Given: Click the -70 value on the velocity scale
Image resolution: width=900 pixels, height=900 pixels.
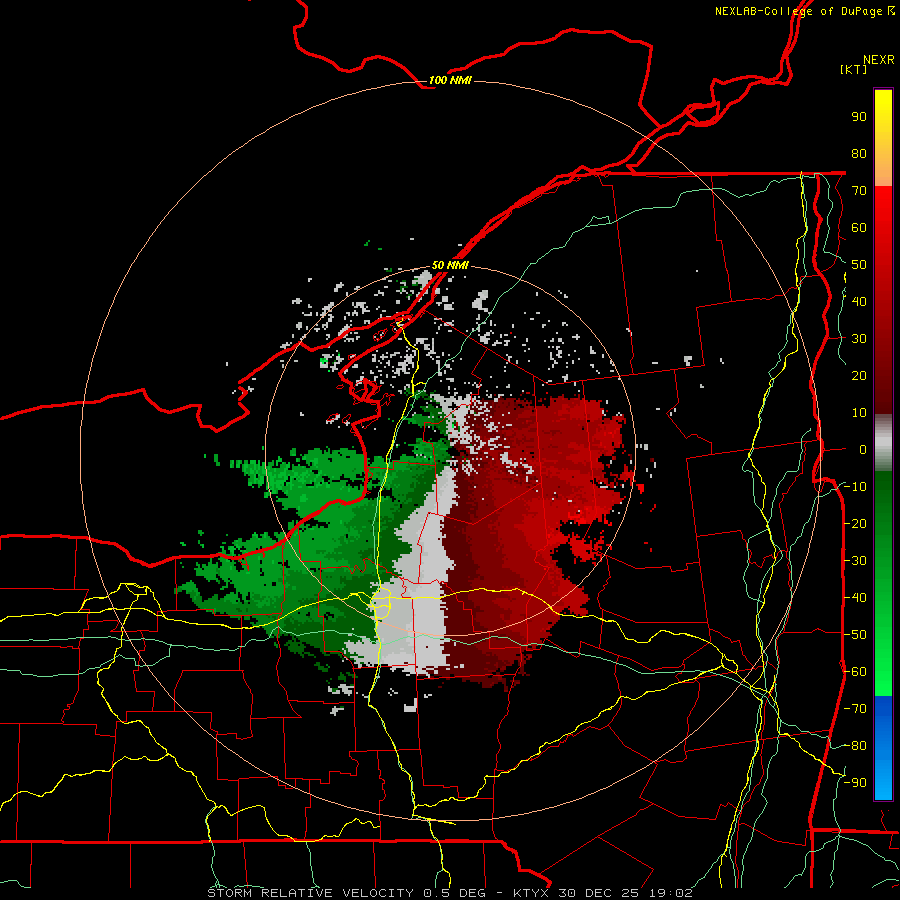Looking at the screenshot, I should [855, 708].
